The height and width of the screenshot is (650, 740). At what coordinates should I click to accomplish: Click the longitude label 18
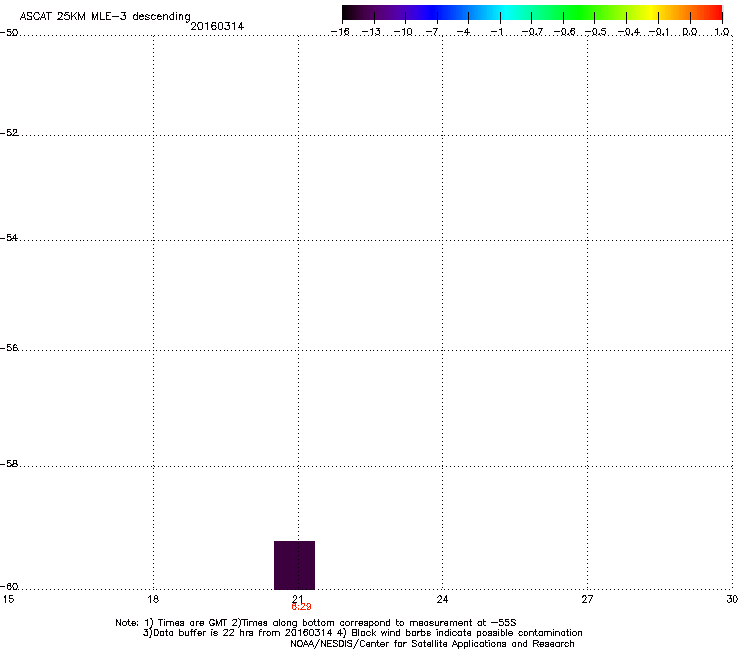[153, 599]
